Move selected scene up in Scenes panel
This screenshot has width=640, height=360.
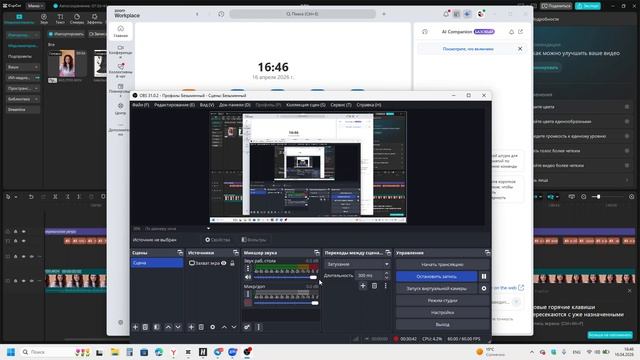pyautogui.click(x=168, y=327)
